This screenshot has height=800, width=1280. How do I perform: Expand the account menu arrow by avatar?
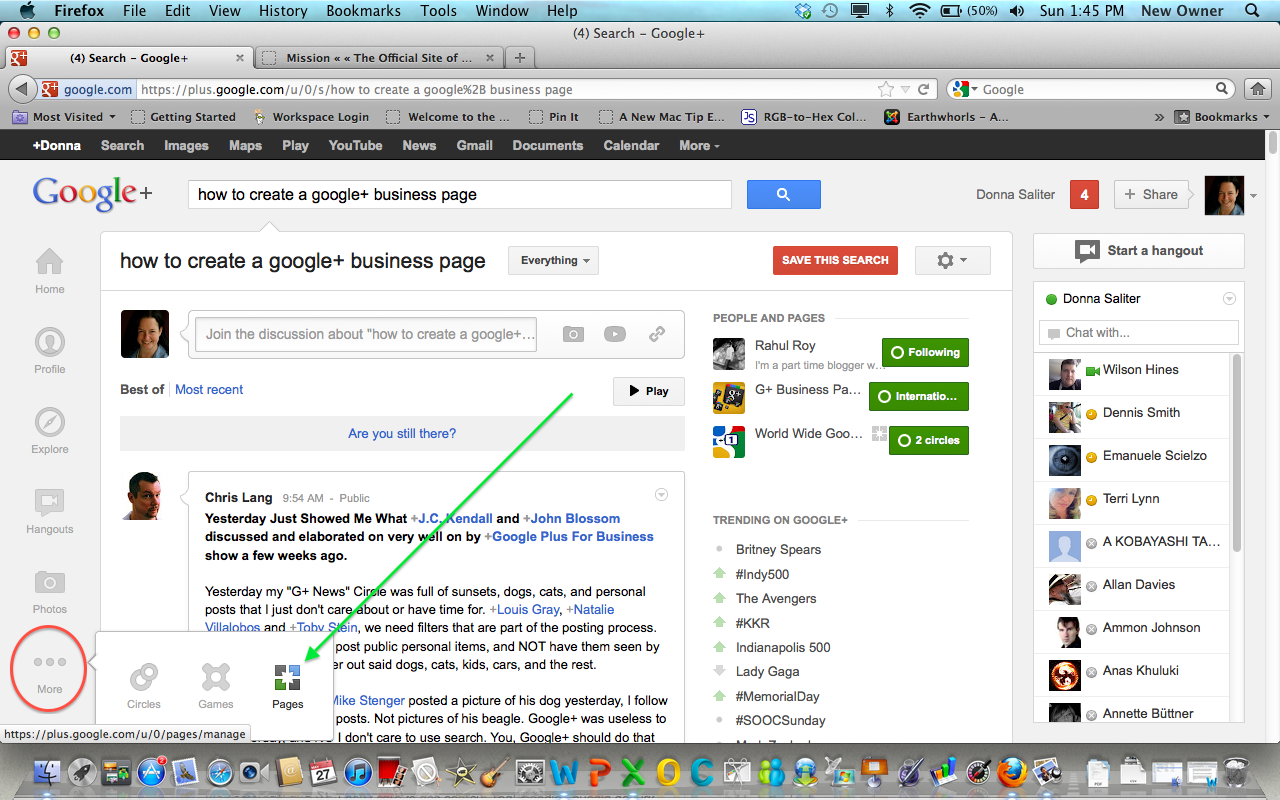(1254, 196)
